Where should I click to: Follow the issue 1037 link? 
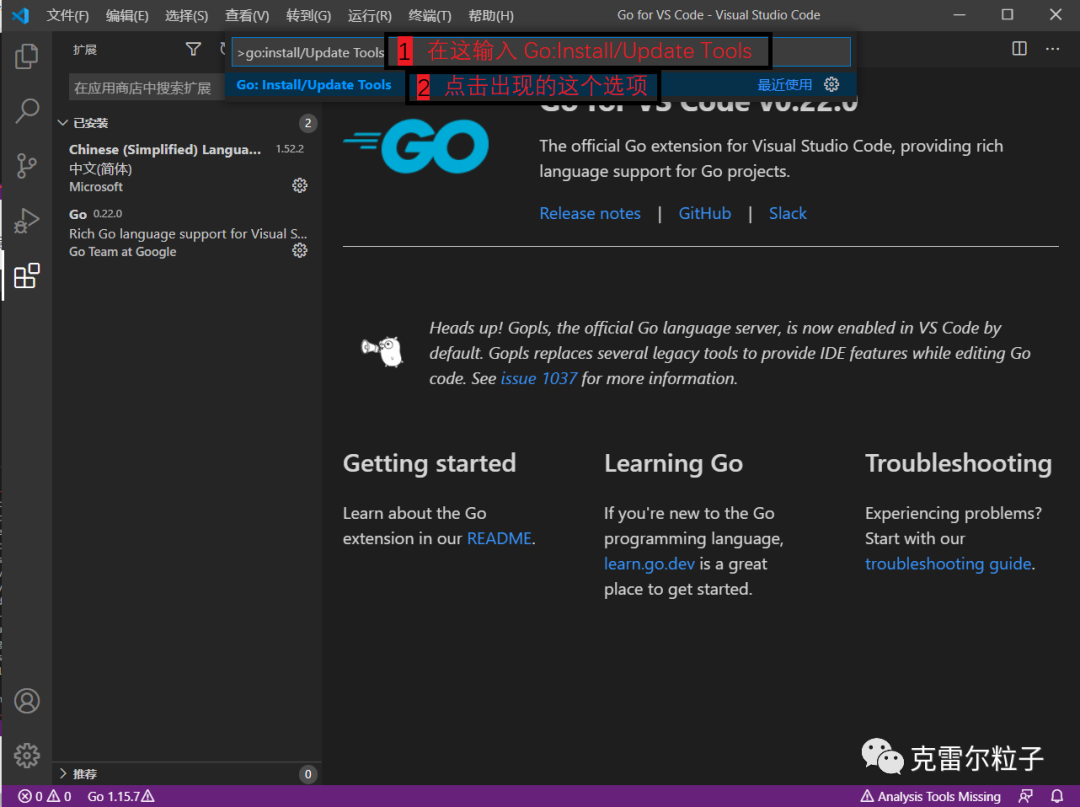pos(539,378)
